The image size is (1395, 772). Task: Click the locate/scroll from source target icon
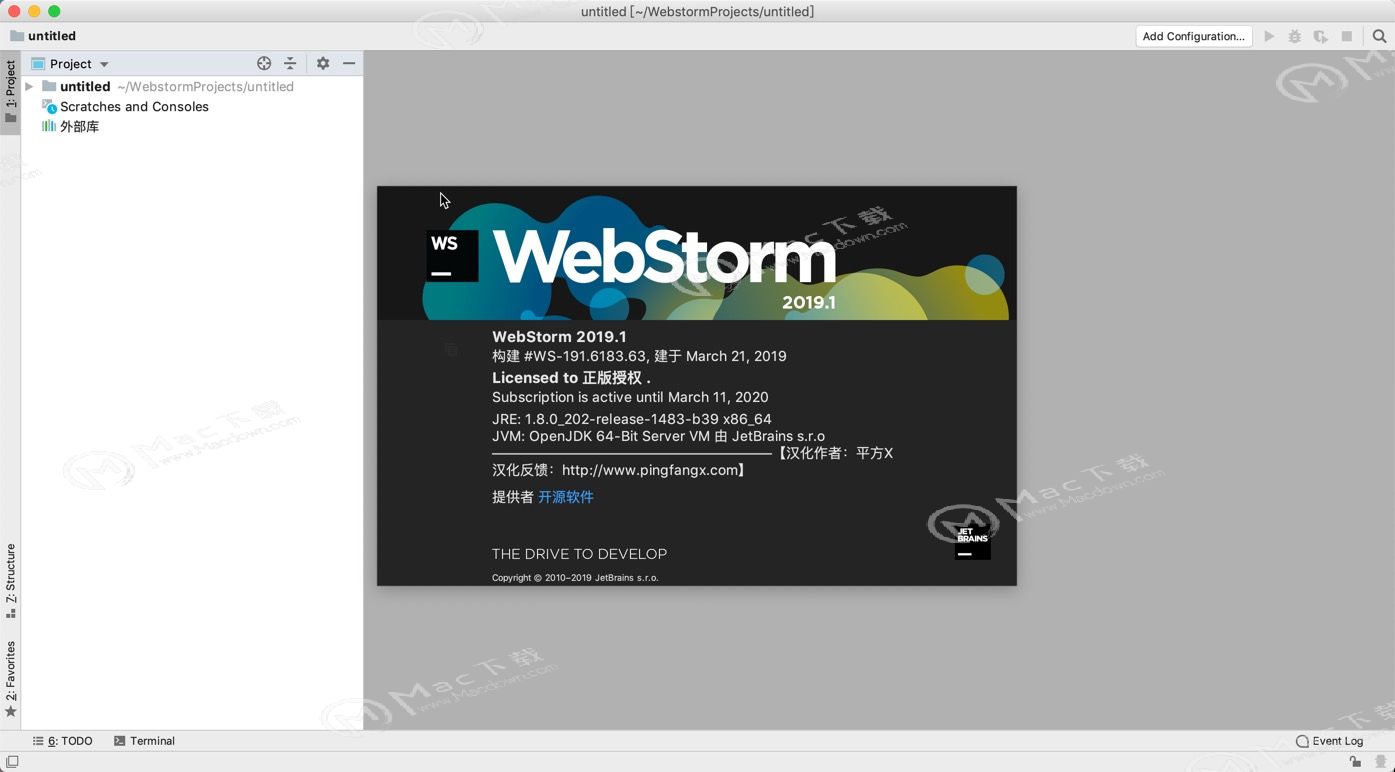[x=264, y=63]
